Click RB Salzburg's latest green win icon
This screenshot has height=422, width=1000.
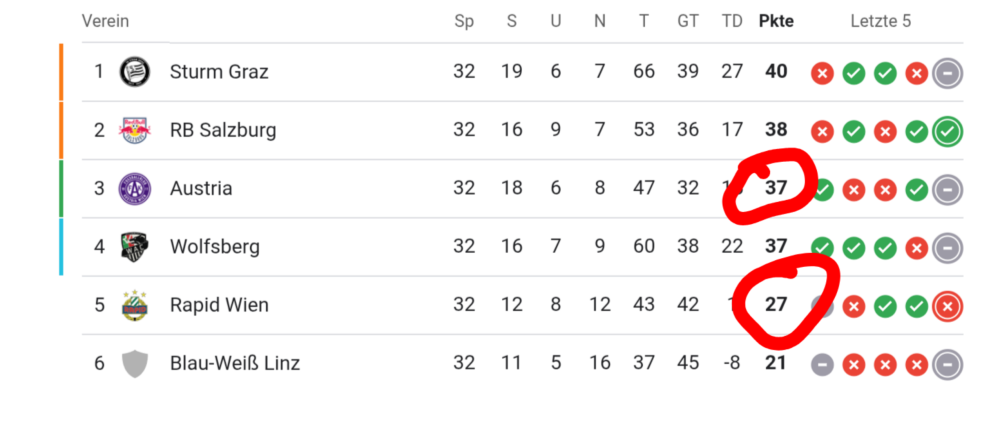(948, 131)
